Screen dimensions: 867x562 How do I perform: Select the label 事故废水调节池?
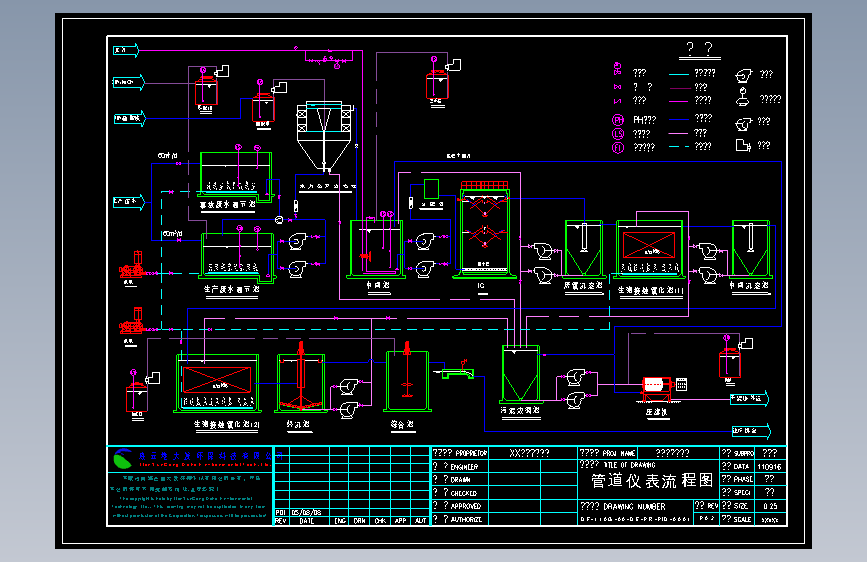click(x=227, y=205)
